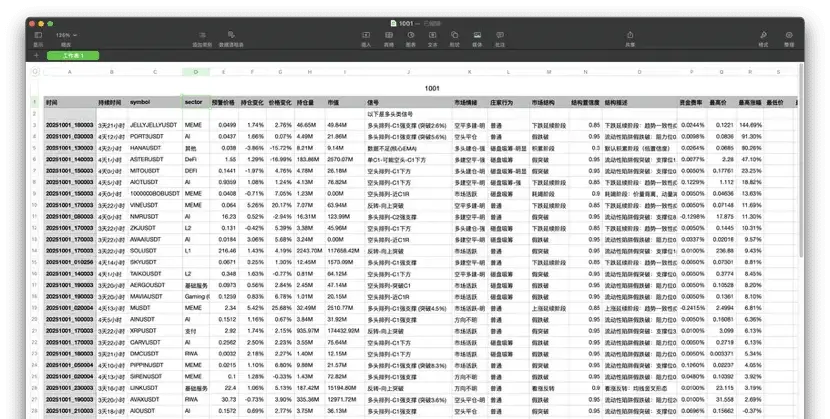
Task: Select the LINKUSDT symbol cell
Action: (x=156, y=388)
